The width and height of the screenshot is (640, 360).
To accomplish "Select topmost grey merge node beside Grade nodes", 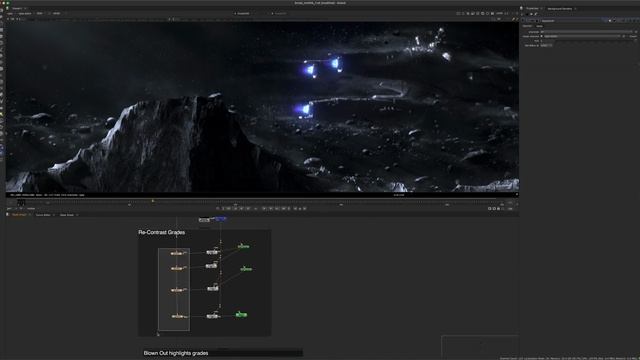I will 212,252.
